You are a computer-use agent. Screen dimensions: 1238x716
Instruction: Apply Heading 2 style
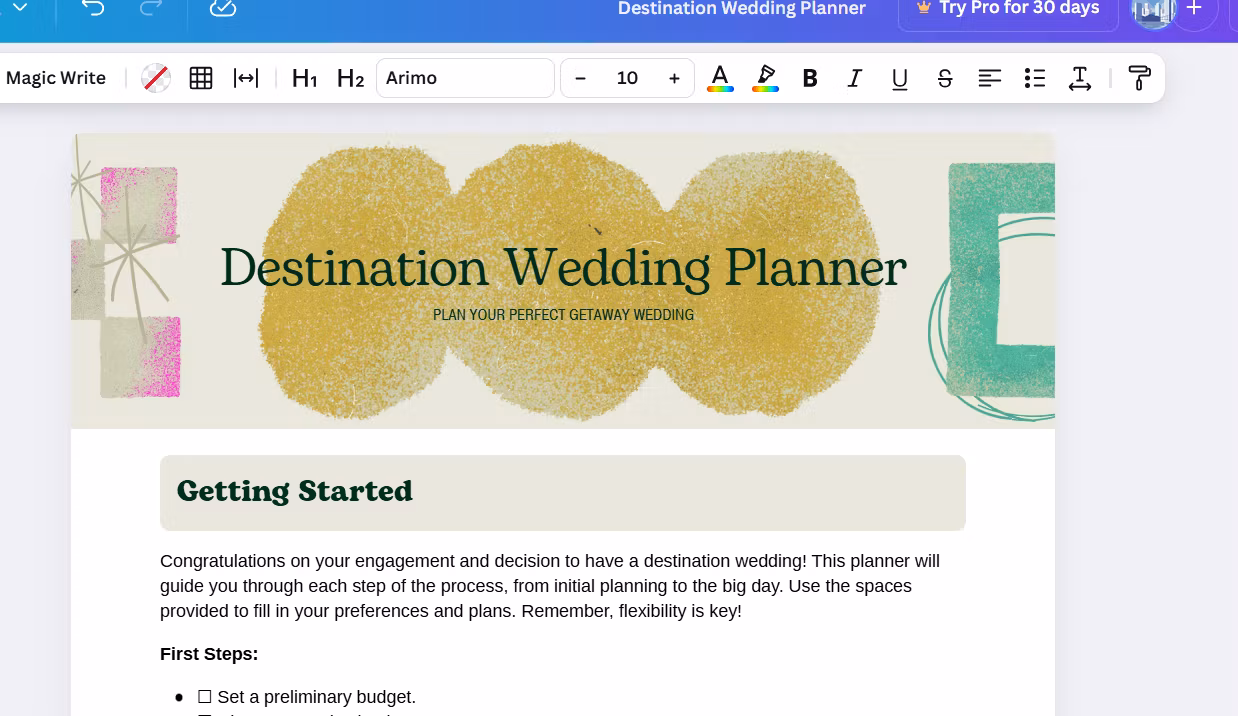(350, 78)
